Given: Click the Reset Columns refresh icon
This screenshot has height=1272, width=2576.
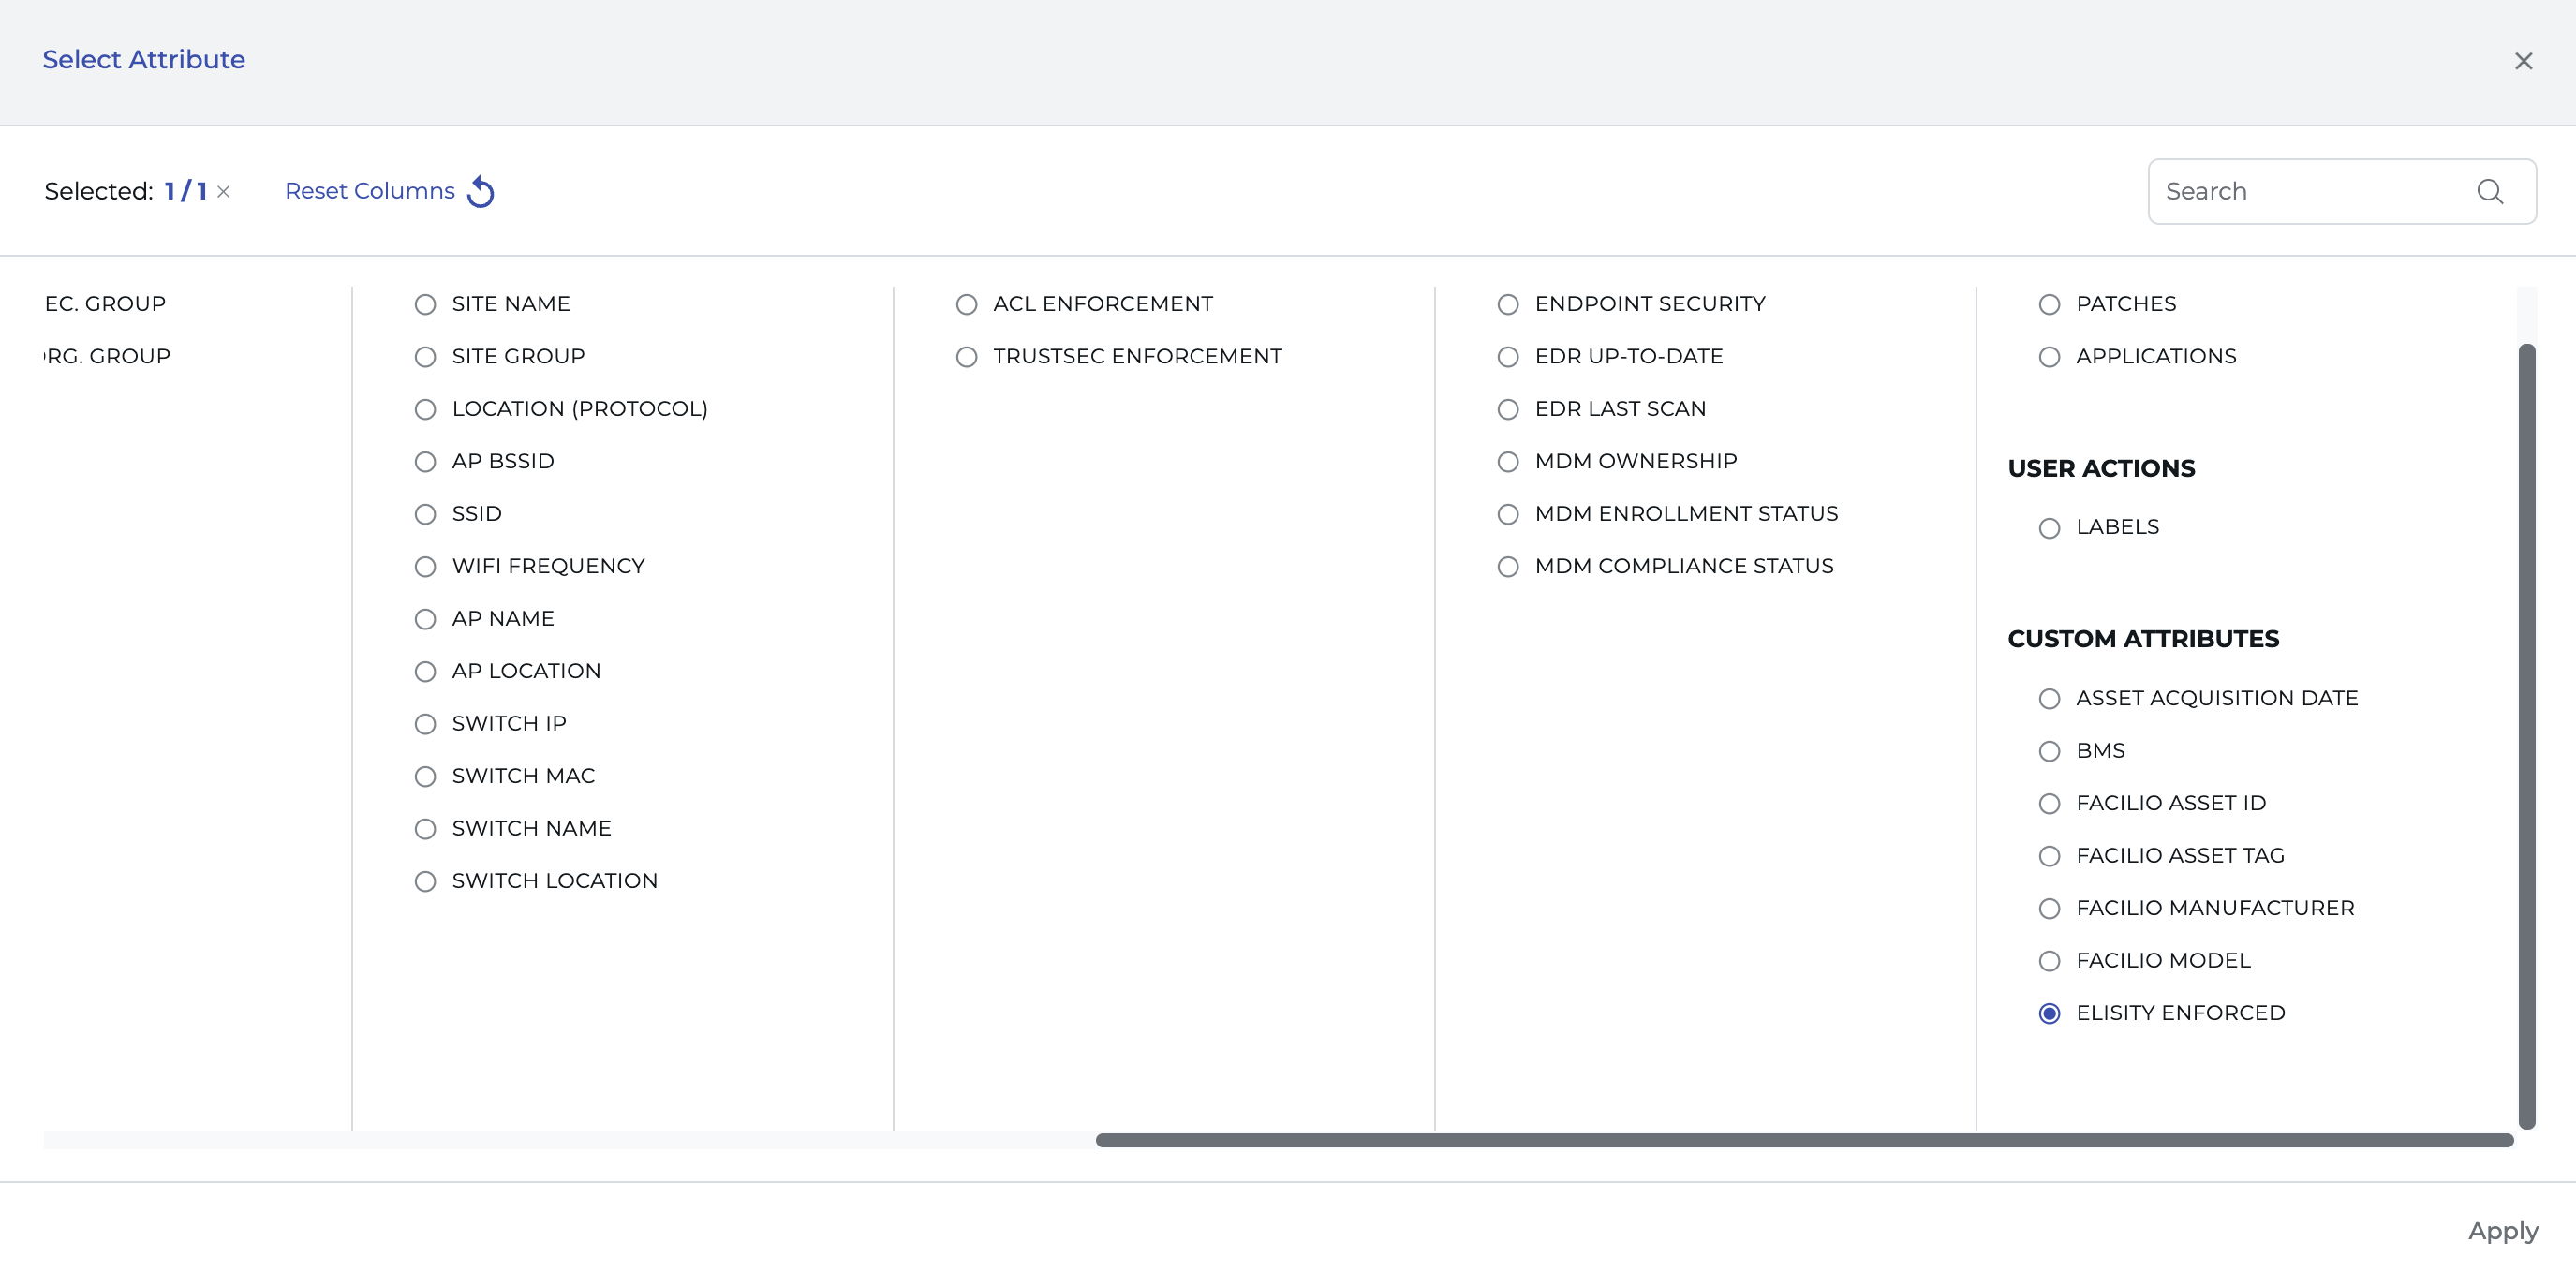Looking at the screenshot, I should [481, 191].
